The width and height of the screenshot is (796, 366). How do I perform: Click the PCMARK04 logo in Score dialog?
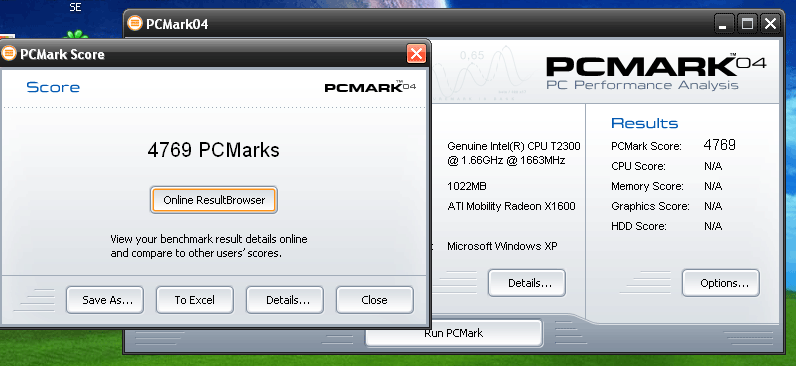tap(370, 86)
